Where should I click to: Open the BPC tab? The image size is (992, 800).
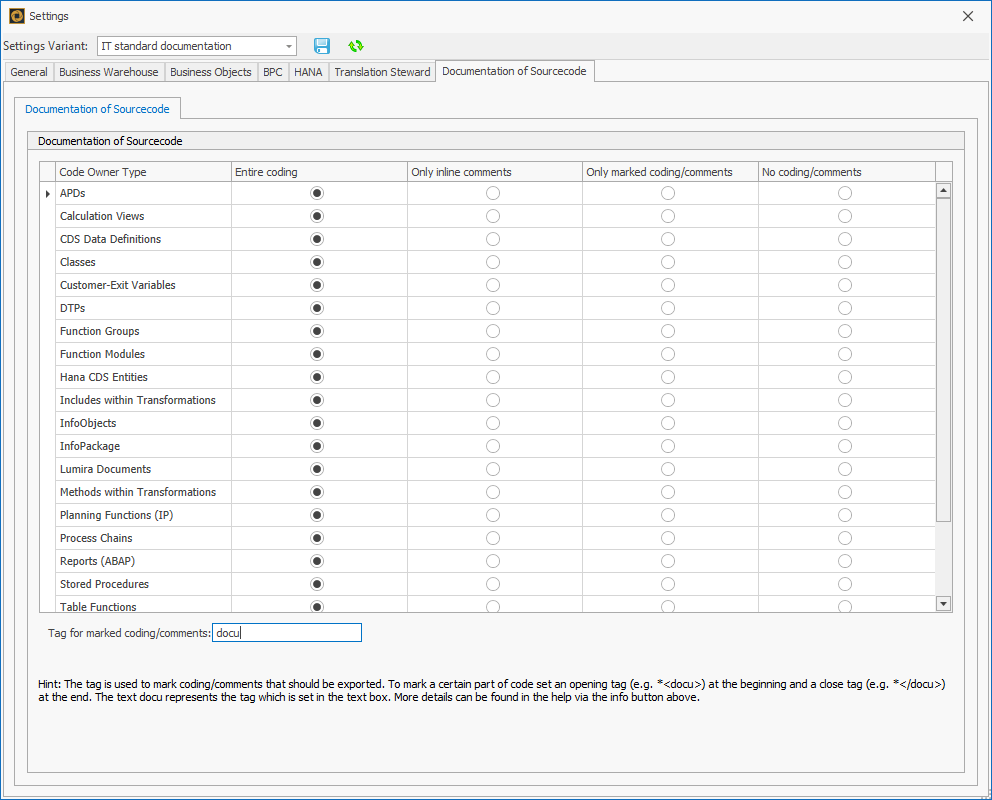(x=272, y=71)
